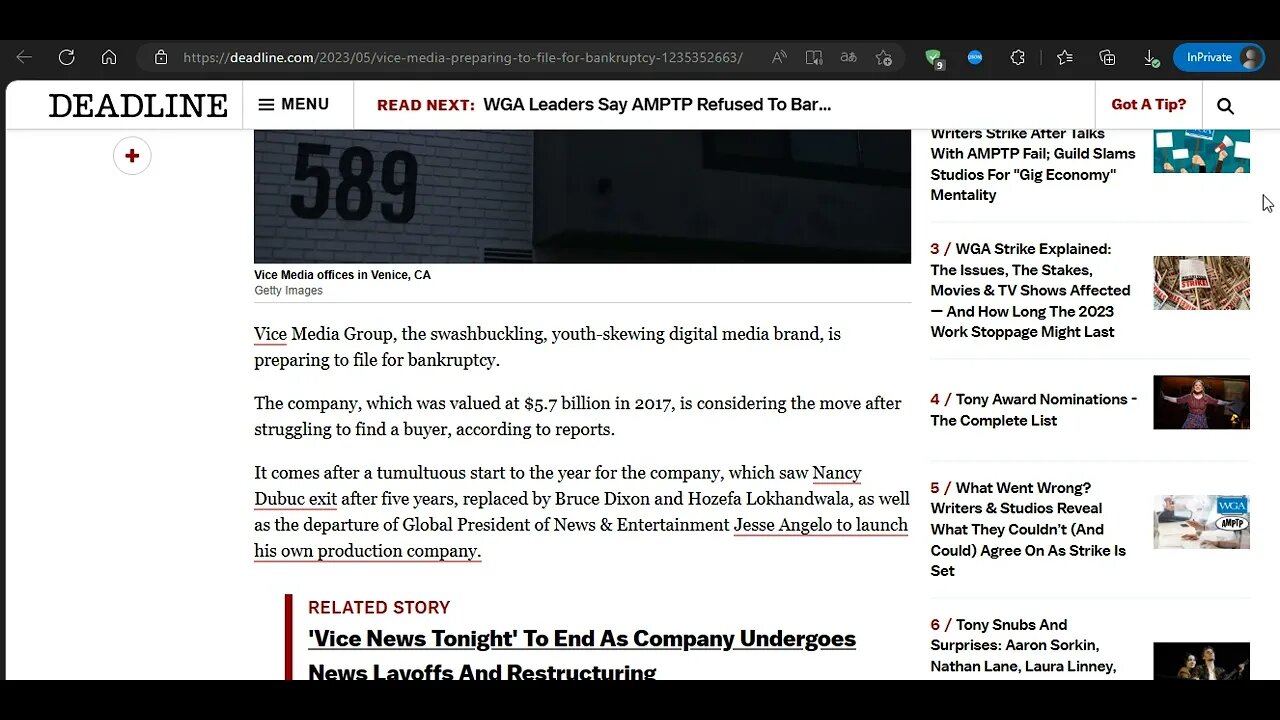Go to browser home page icon
Image resolution: width=1280 pixels, height=720 pixels.
[109, 57]
